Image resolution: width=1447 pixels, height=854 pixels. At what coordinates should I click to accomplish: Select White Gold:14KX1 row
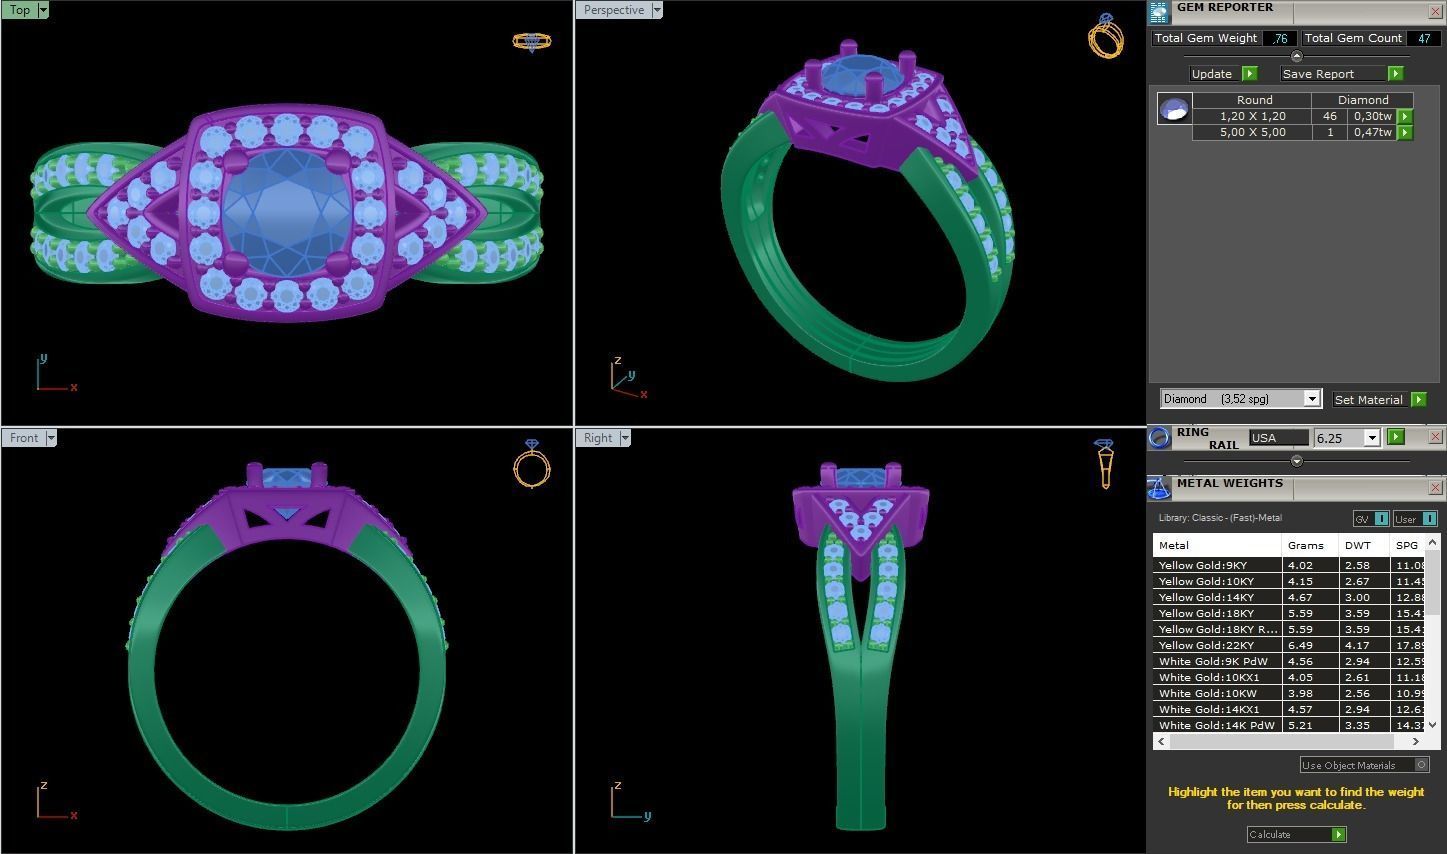1289,709
